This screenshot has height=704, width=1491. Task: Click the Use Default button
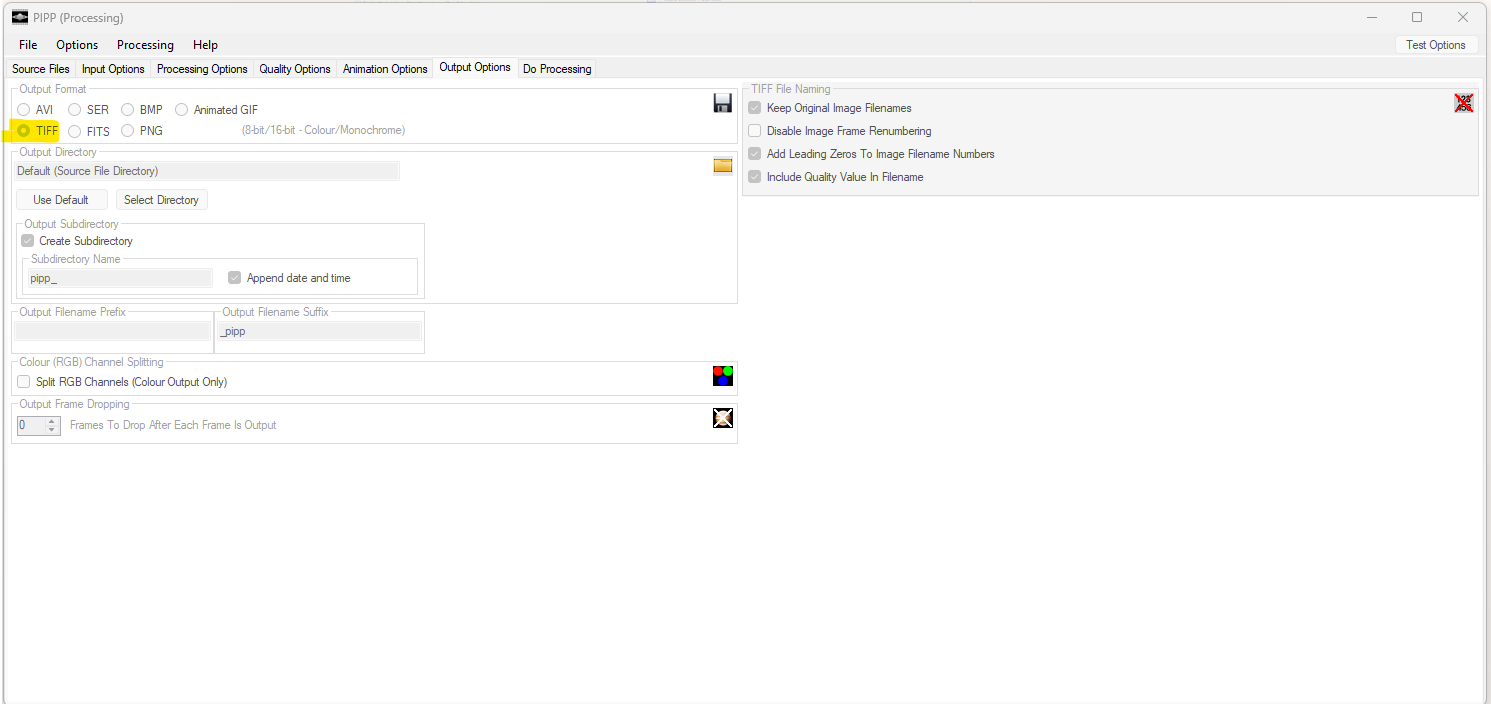pos(61,200)
